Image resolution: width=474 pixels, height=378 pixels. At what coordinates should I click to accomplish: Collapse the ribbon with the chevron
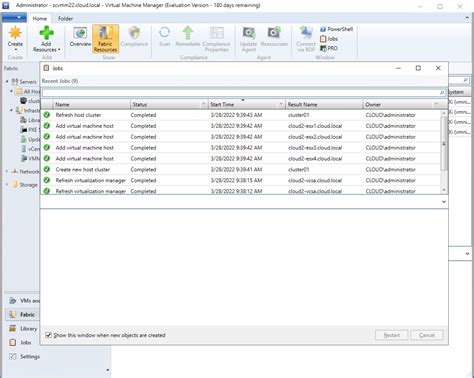[x=467, y=18]
